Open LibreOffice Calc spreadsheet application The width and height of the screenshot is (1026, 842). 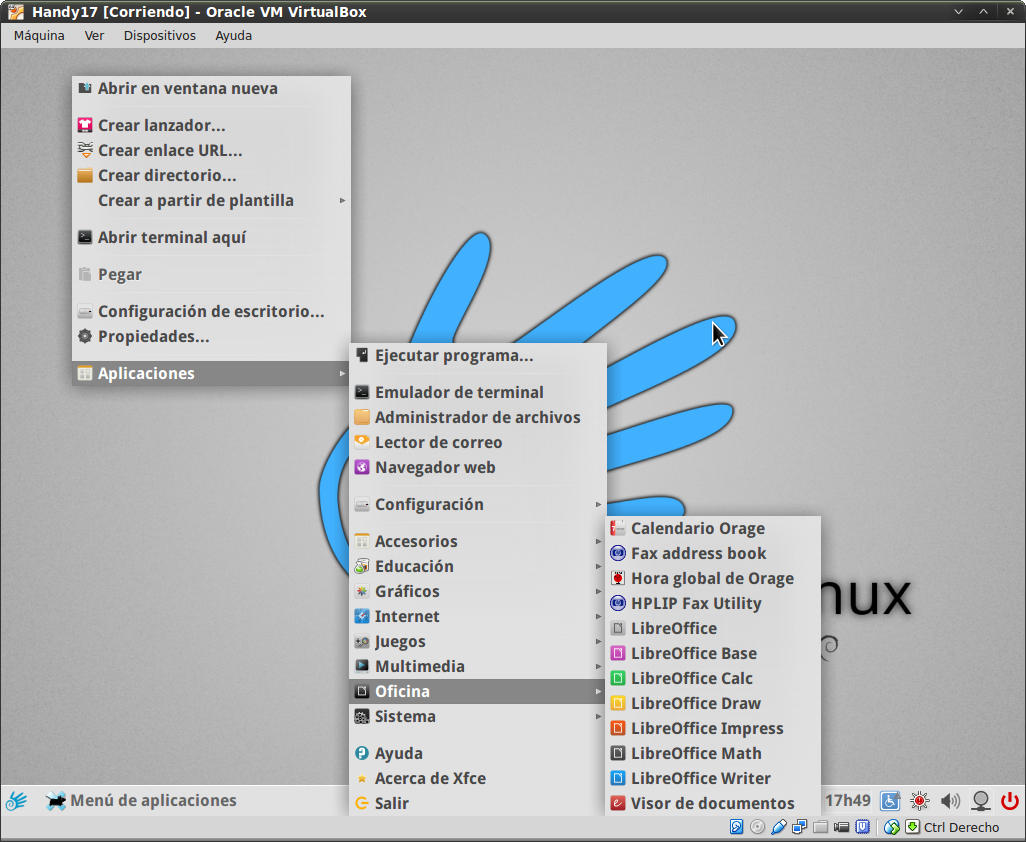(x=691, y=678)
